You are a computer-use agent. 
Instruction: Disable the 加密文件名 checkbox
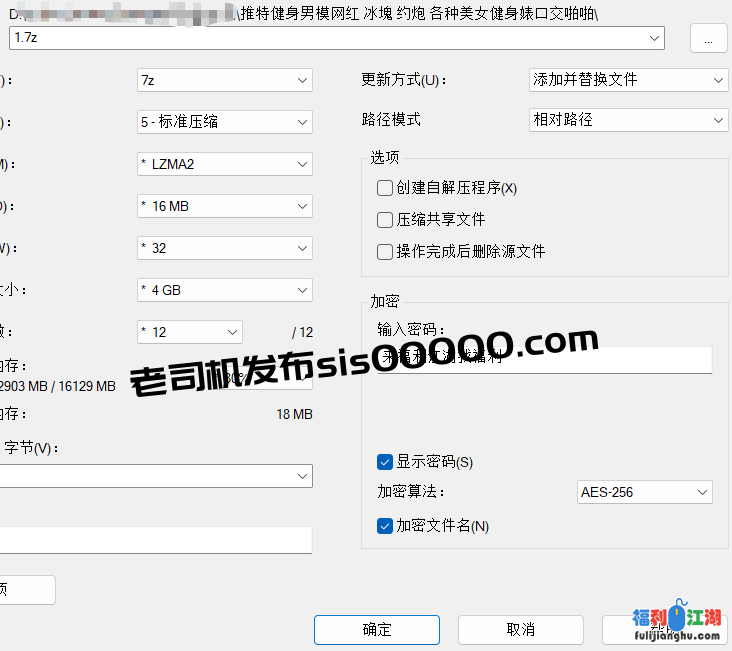(x=385, y=526)
